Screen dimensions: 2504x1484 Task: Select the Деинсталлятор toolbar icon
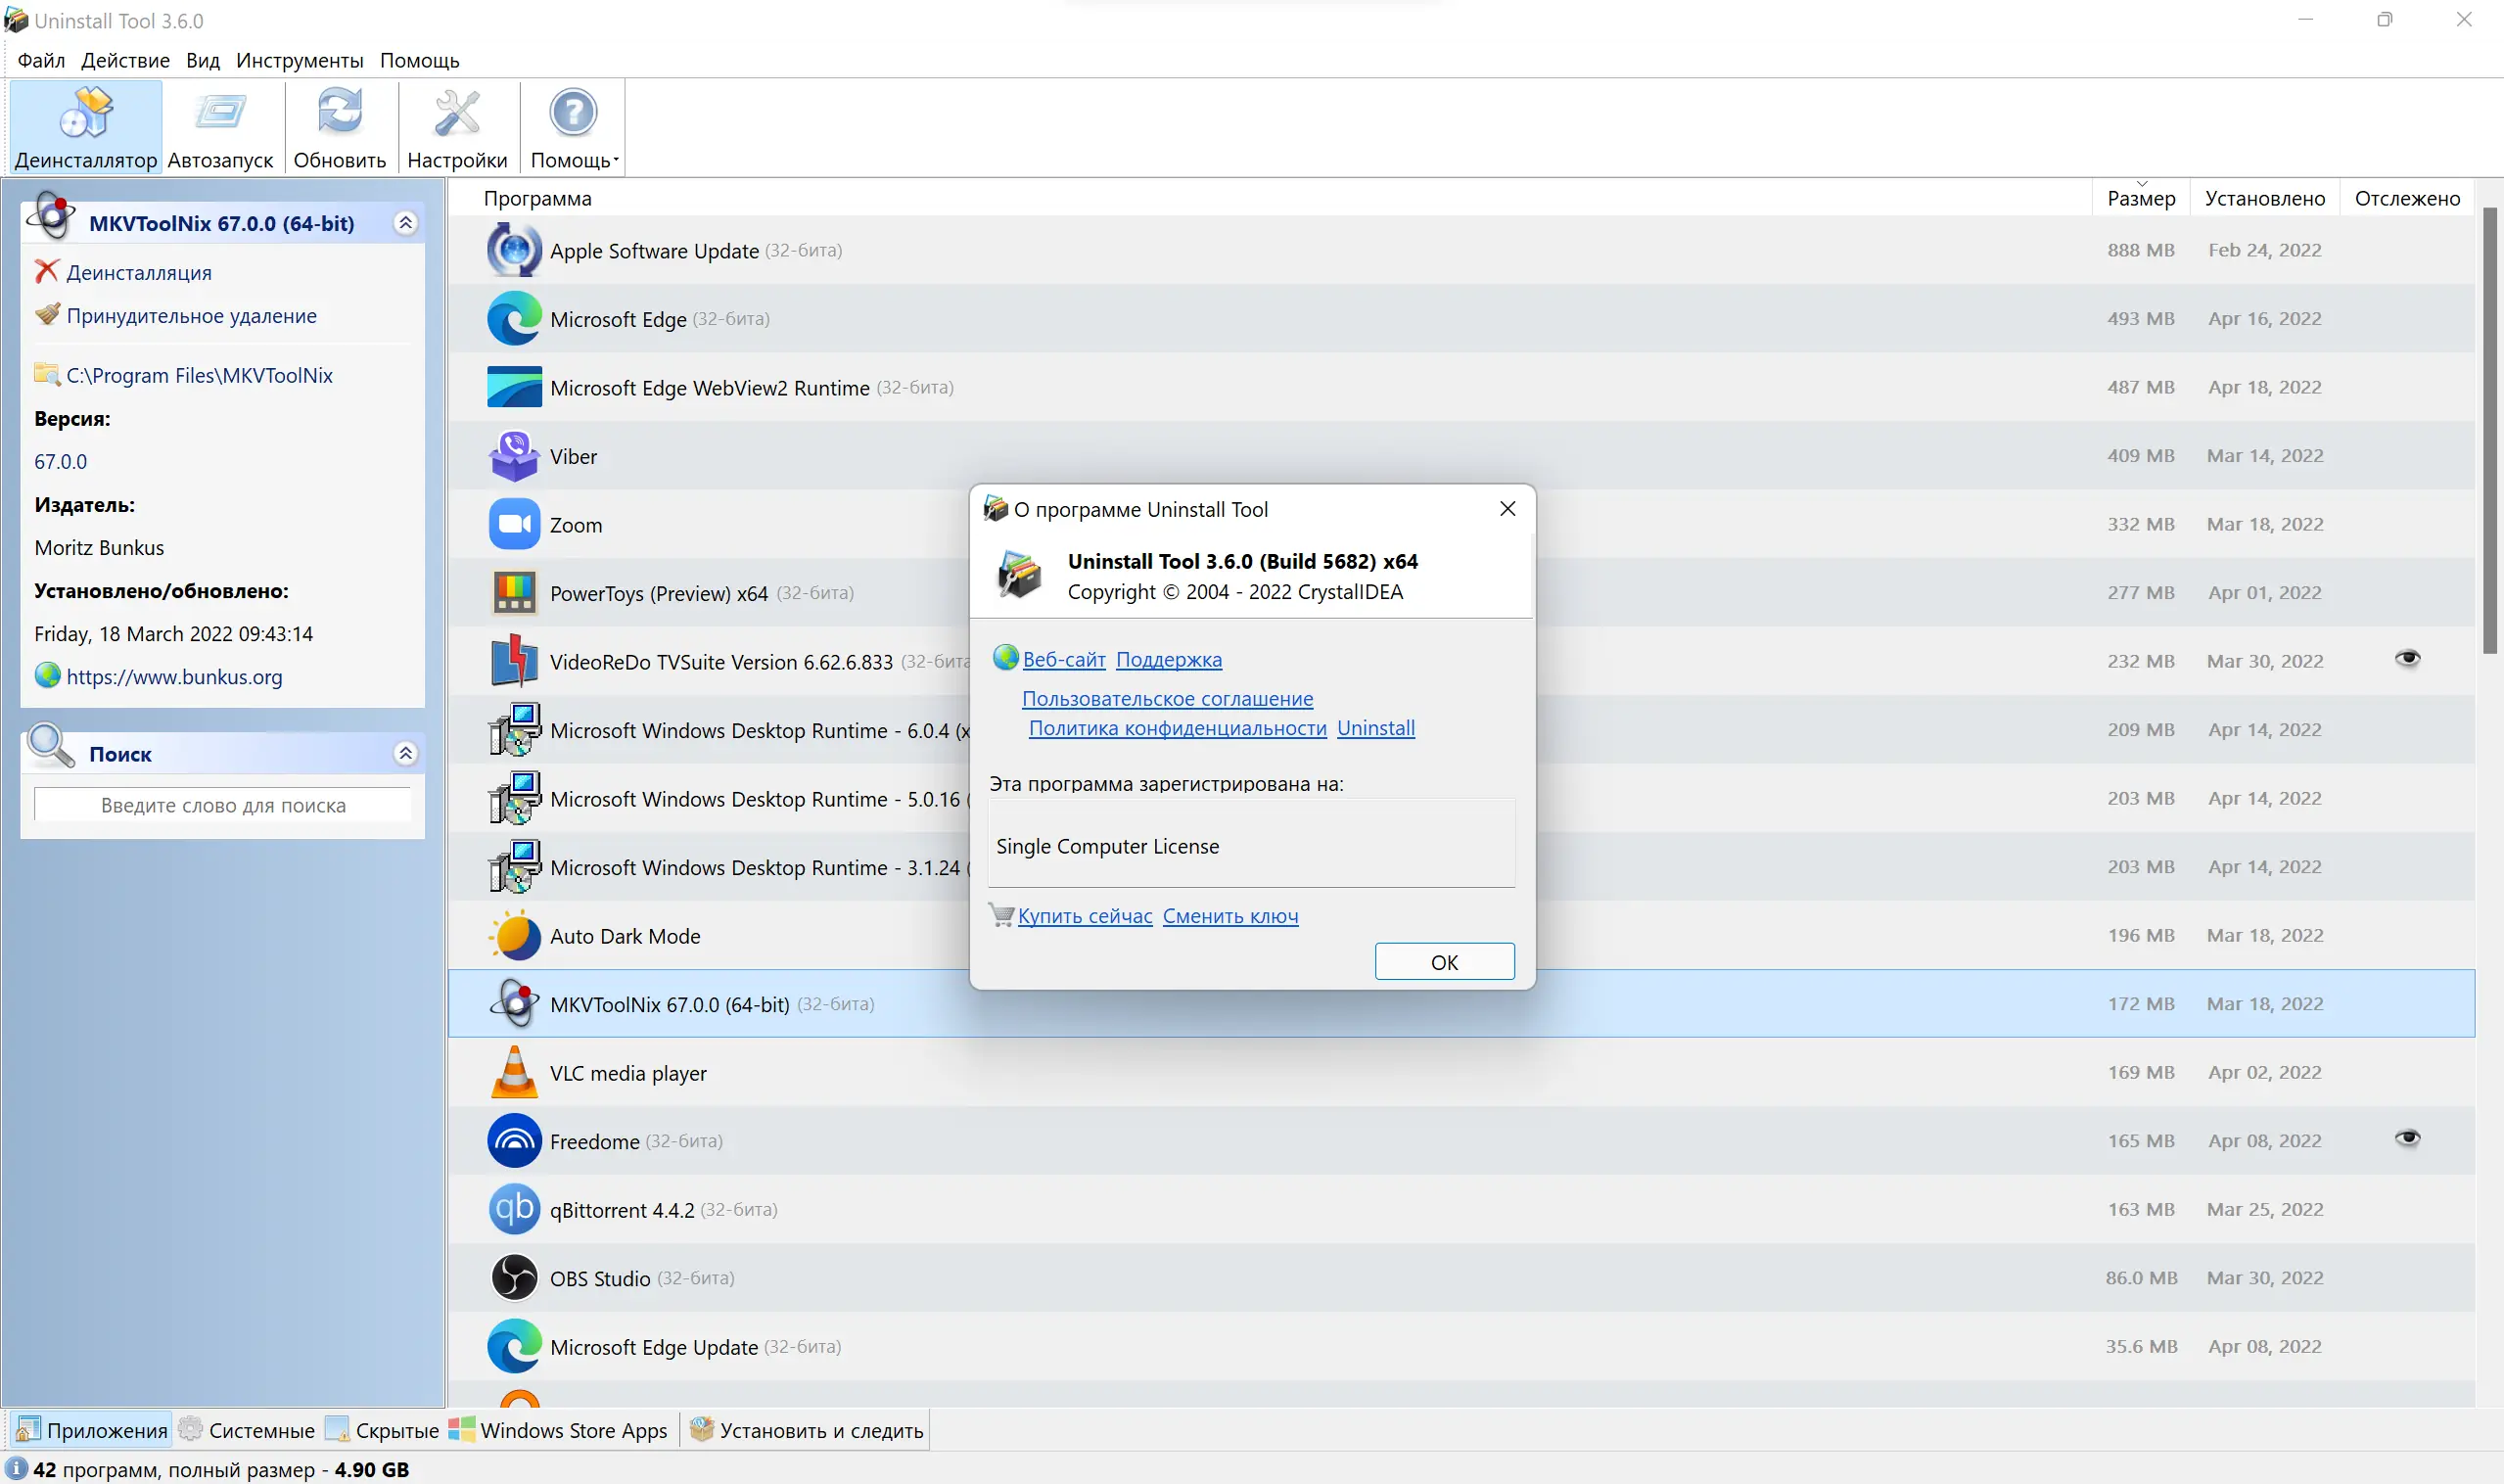pyautogui.click(x=86, y=113)
